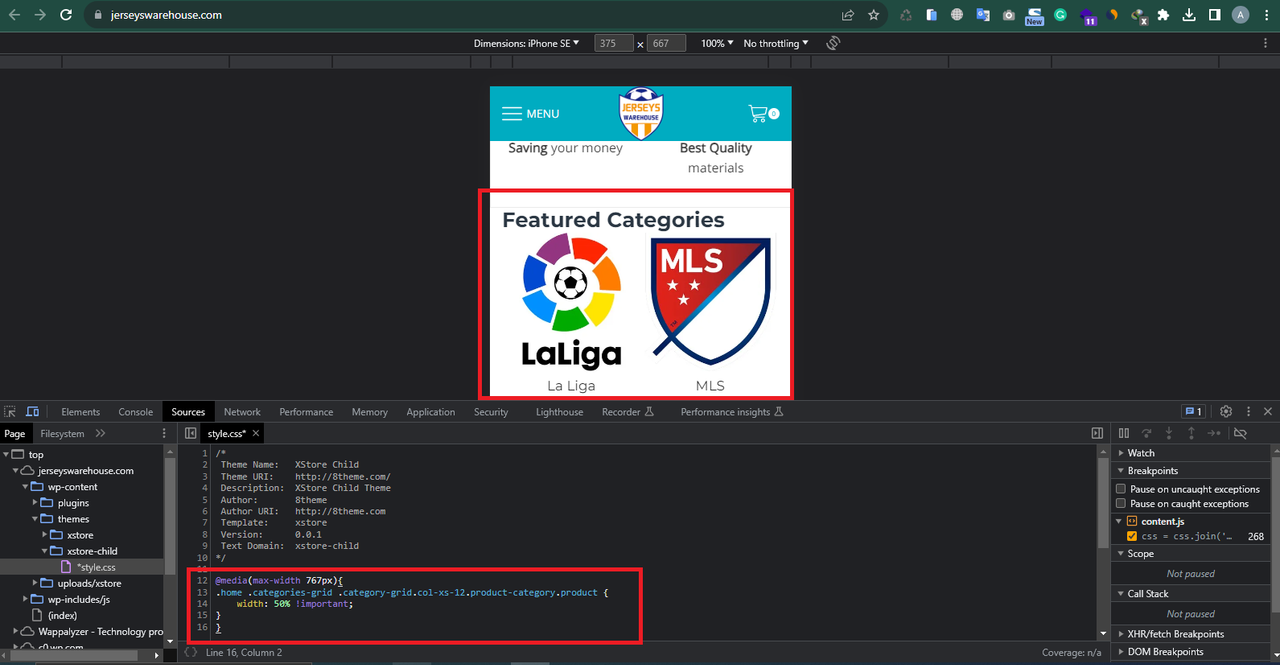Open the Dimensions iPhone SE dropdown

[x=526, y=43]
